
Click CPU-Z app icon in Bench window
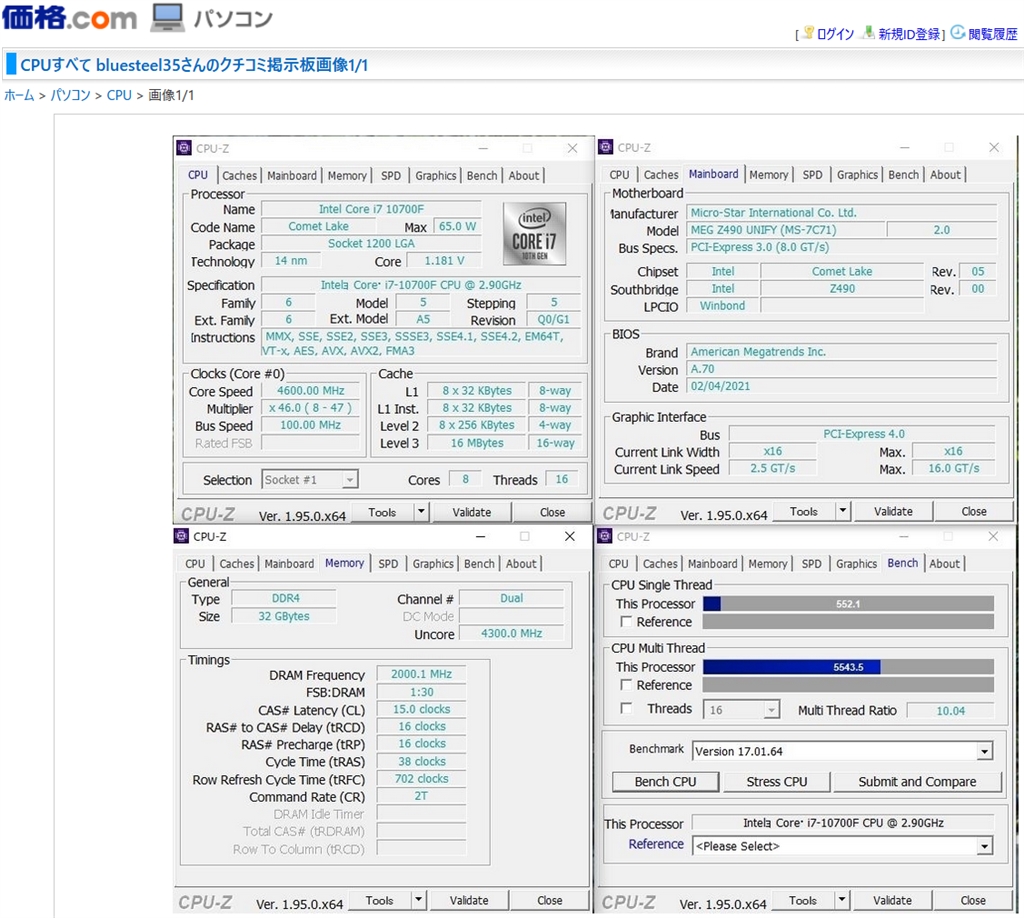click(x=605, y=536)
